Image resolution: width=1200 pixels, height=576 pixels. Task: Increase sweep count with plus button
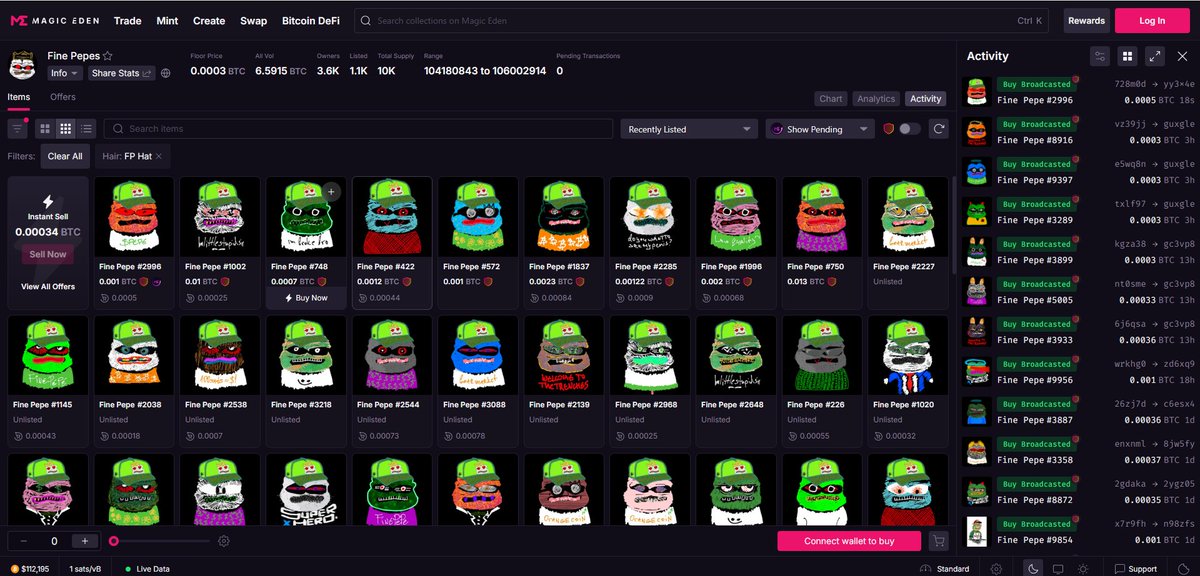pyautogui.click(x=86, y=541)
